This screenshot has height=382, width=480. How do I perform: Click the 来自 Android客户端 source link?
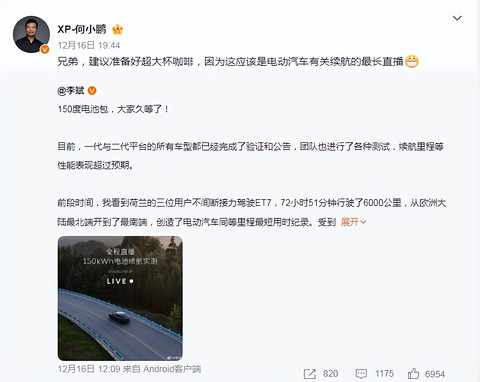pyautogui.click(x=162, y=369)
